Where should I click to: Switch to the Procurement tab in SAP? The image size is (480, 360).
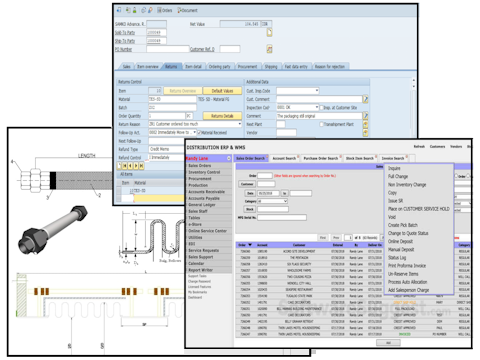[x=247, y=67]
